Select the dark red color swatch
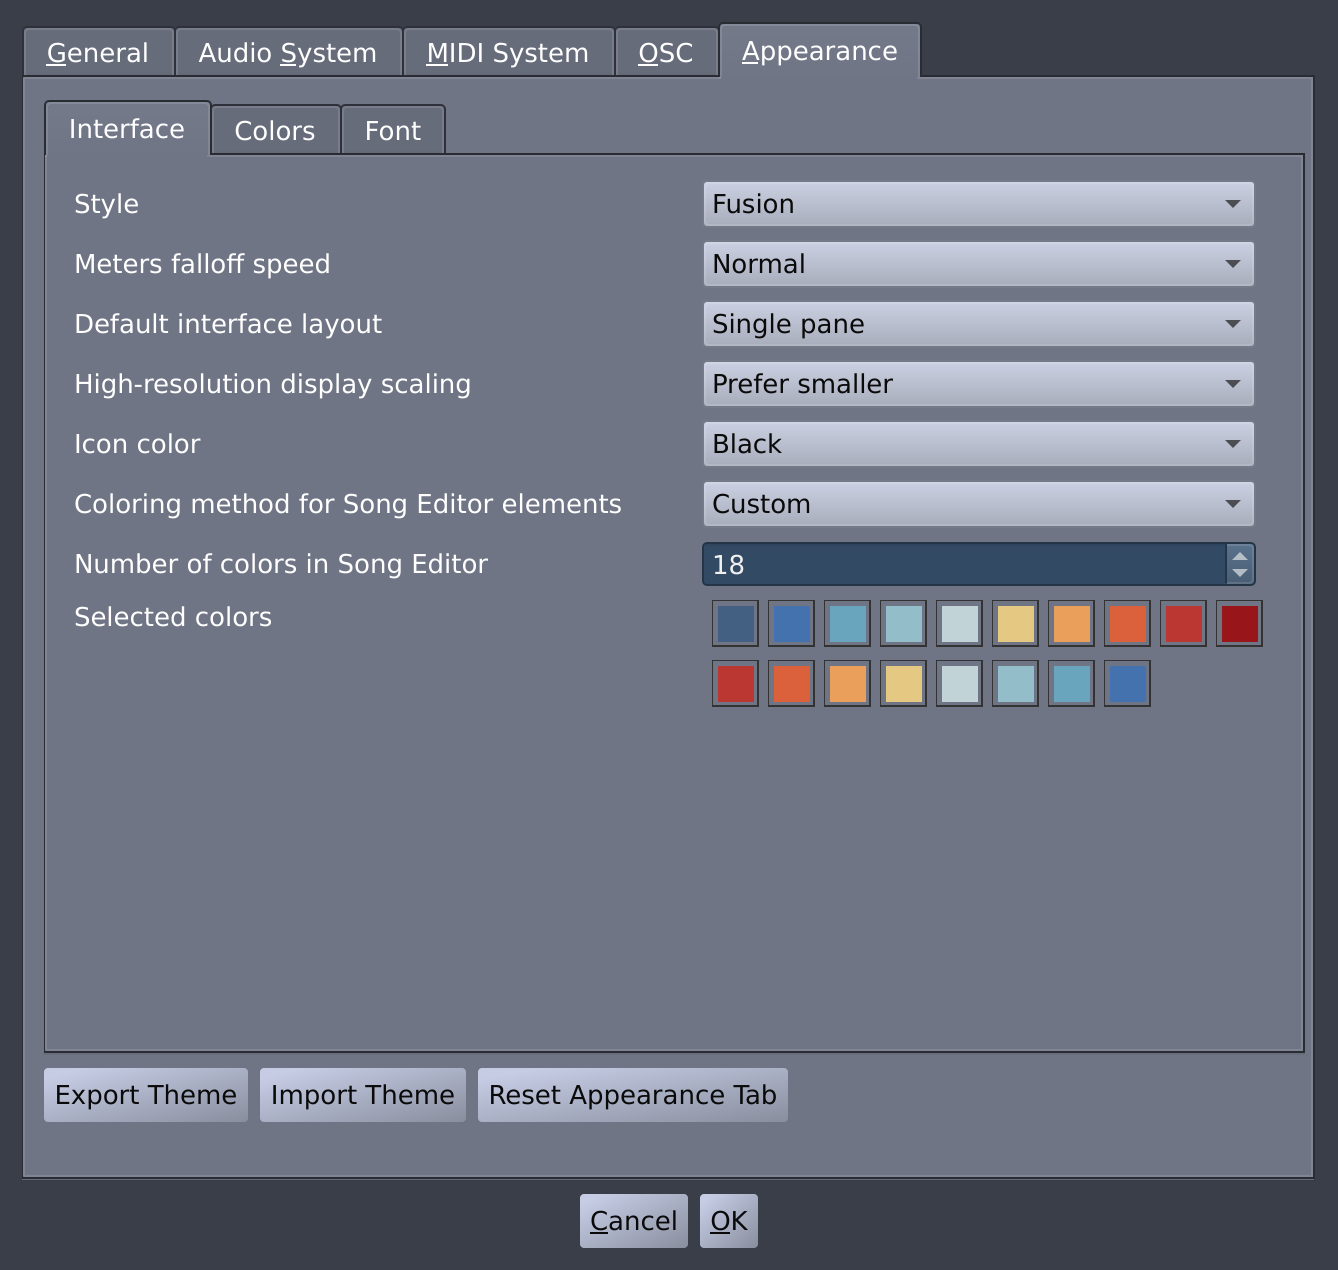The image size is (1338, 1270). click(1238, 623)
